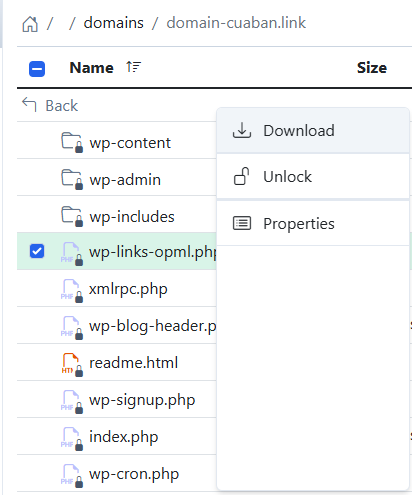
Task: Open the wp-content folder icon
Action: tap(72, 142)
